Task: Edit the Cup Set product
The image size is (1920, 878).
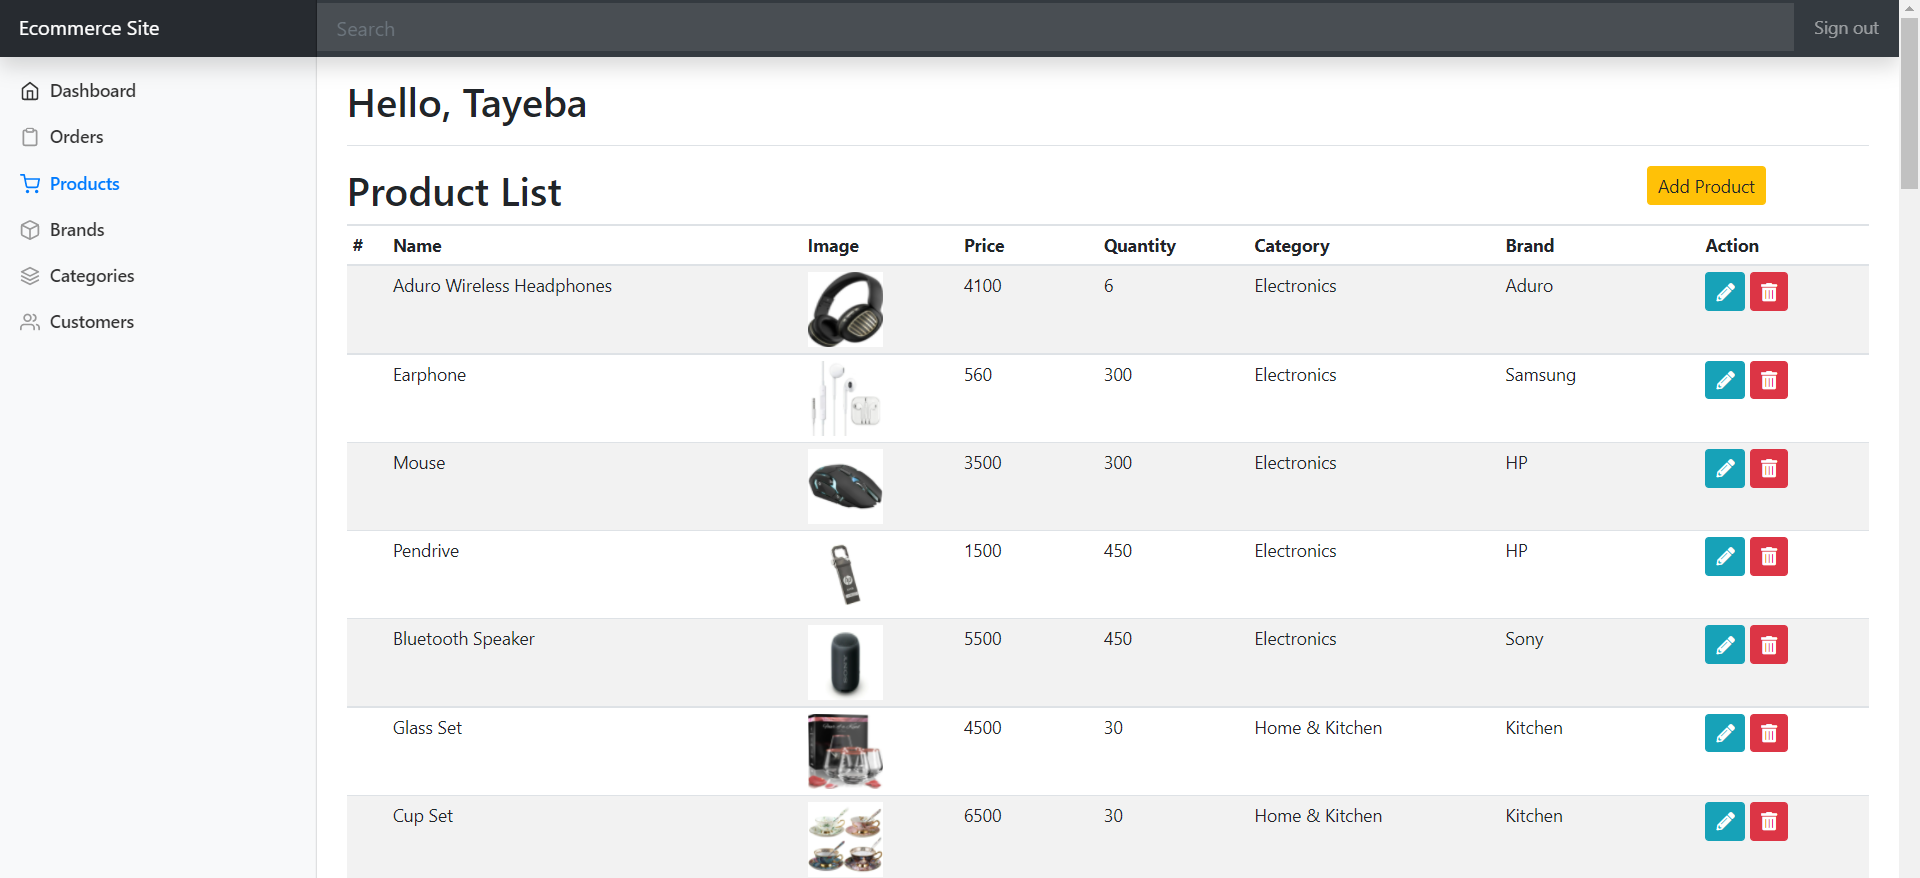Action: click(1724, 821)
